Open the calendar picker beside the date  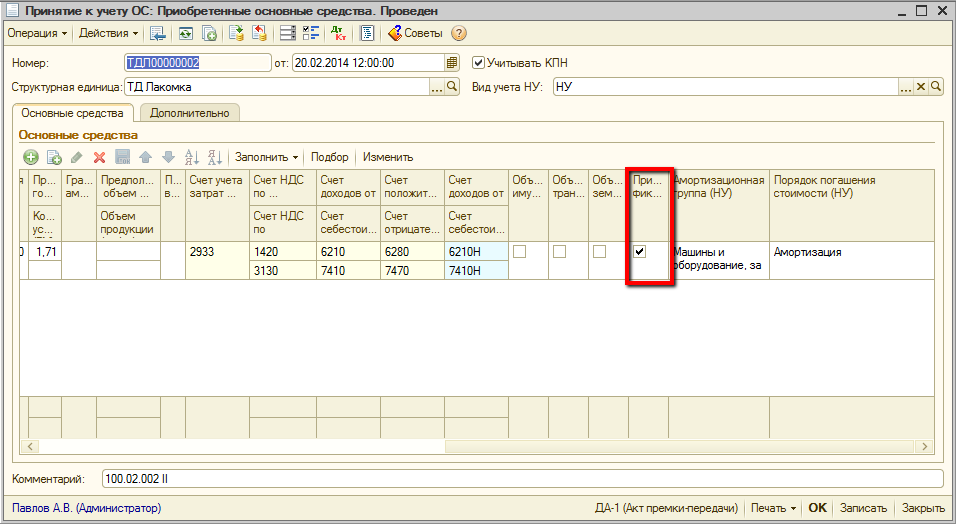(452, 63)
